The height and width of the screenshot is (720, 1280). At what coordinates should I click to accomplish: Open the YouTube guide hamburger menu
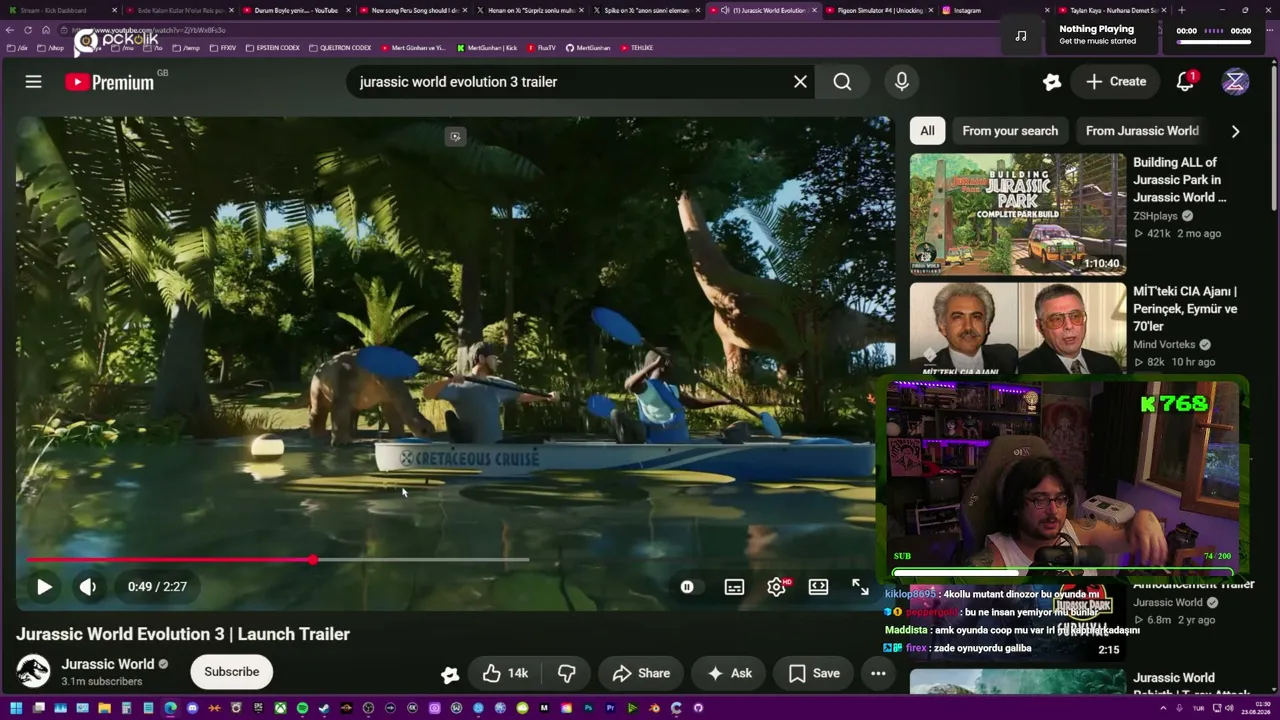tap(34, 82)
